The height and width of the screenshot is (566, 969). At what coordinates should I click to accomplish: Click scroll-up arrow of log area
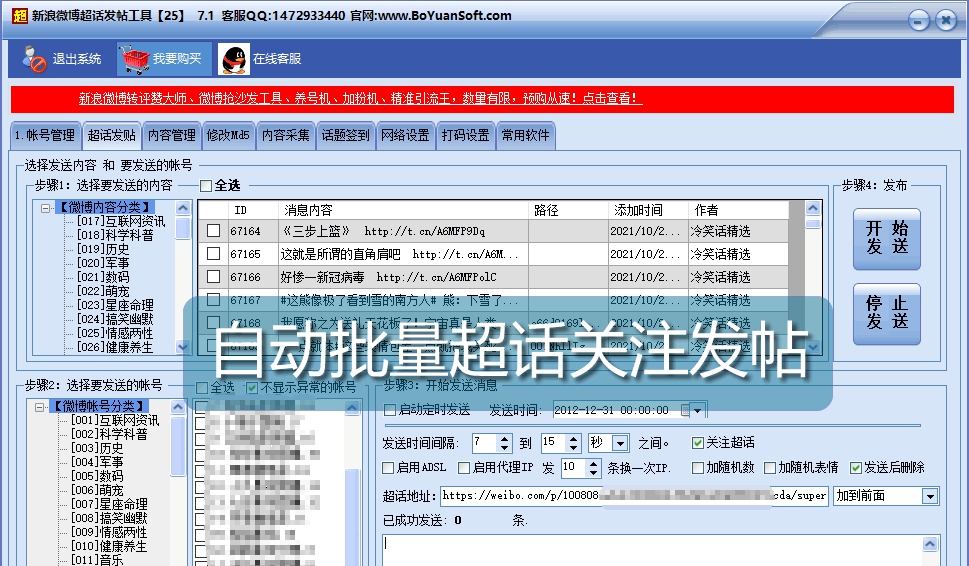click(x=929, y=544)
